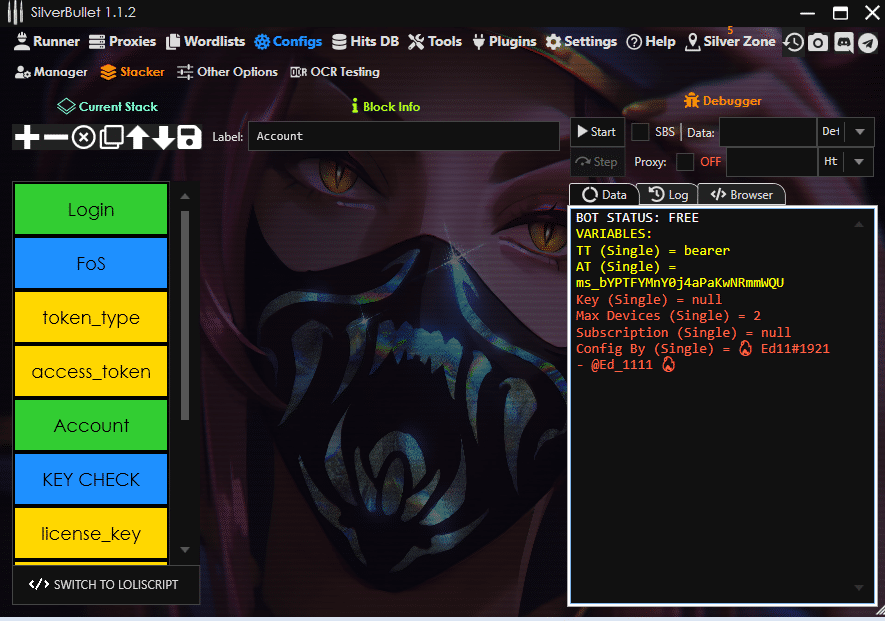
Task: Click the 'TT (Single) = bearer' line
Action: (x=653, y=251)
